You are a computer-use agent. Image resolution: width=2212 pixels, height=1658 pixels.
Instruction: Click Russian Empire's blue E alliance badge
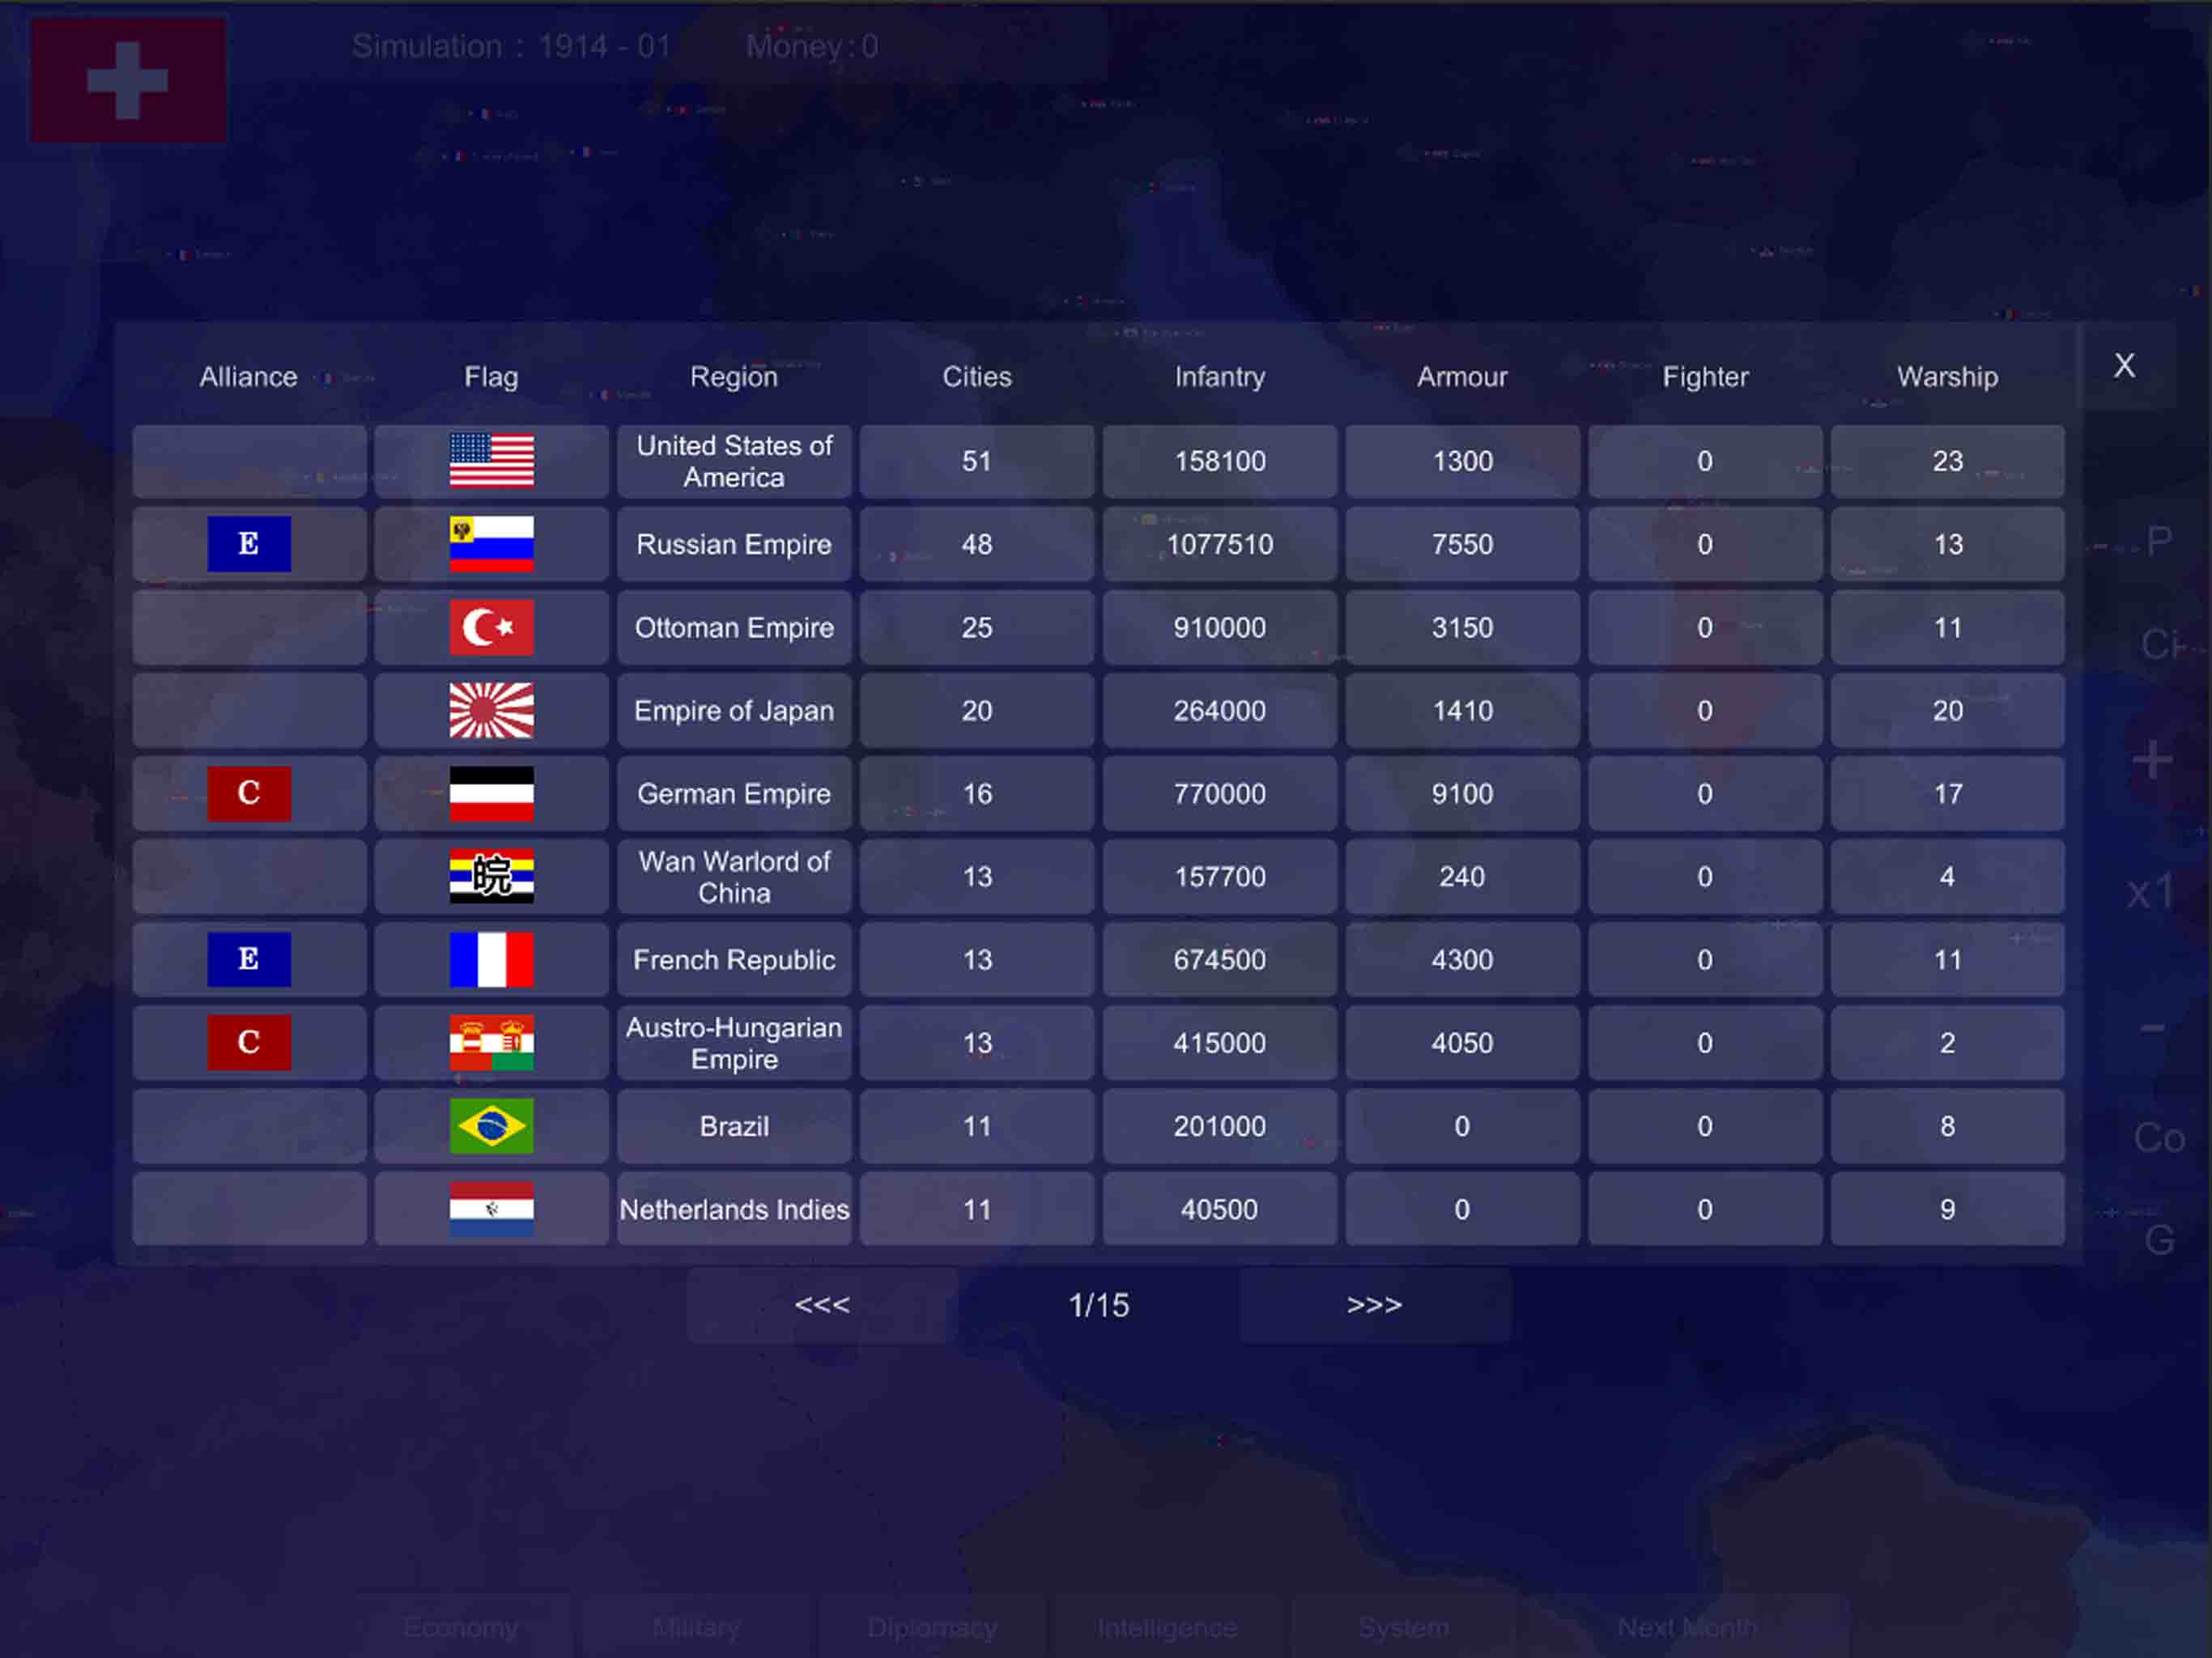(249, 544)
